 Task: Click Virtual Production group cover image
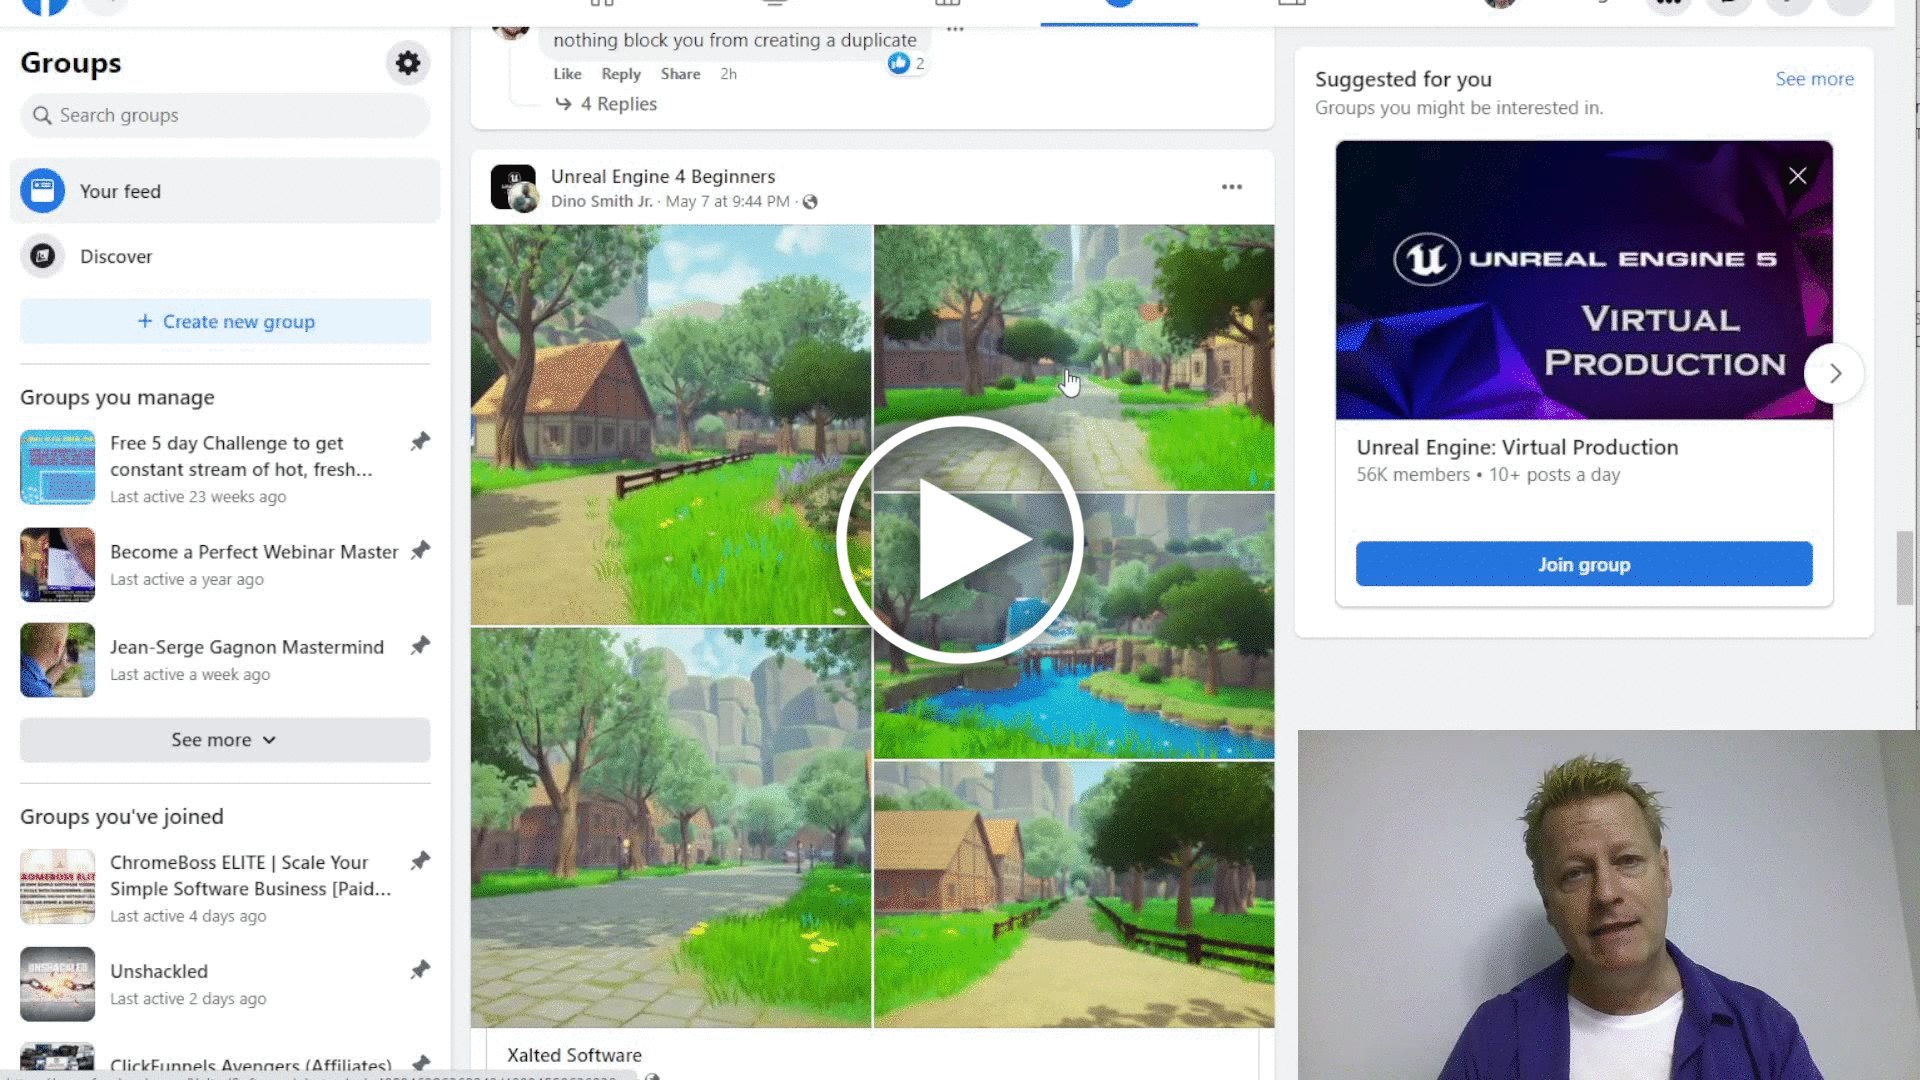point(1584,280)
